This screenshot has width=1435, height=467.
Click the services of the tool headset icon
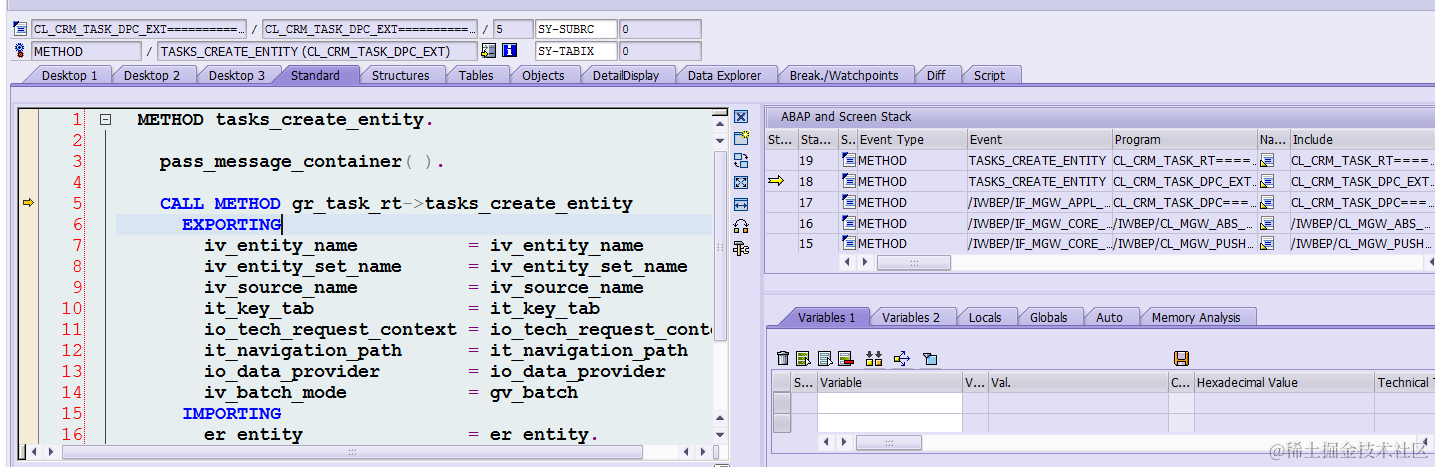741,226
